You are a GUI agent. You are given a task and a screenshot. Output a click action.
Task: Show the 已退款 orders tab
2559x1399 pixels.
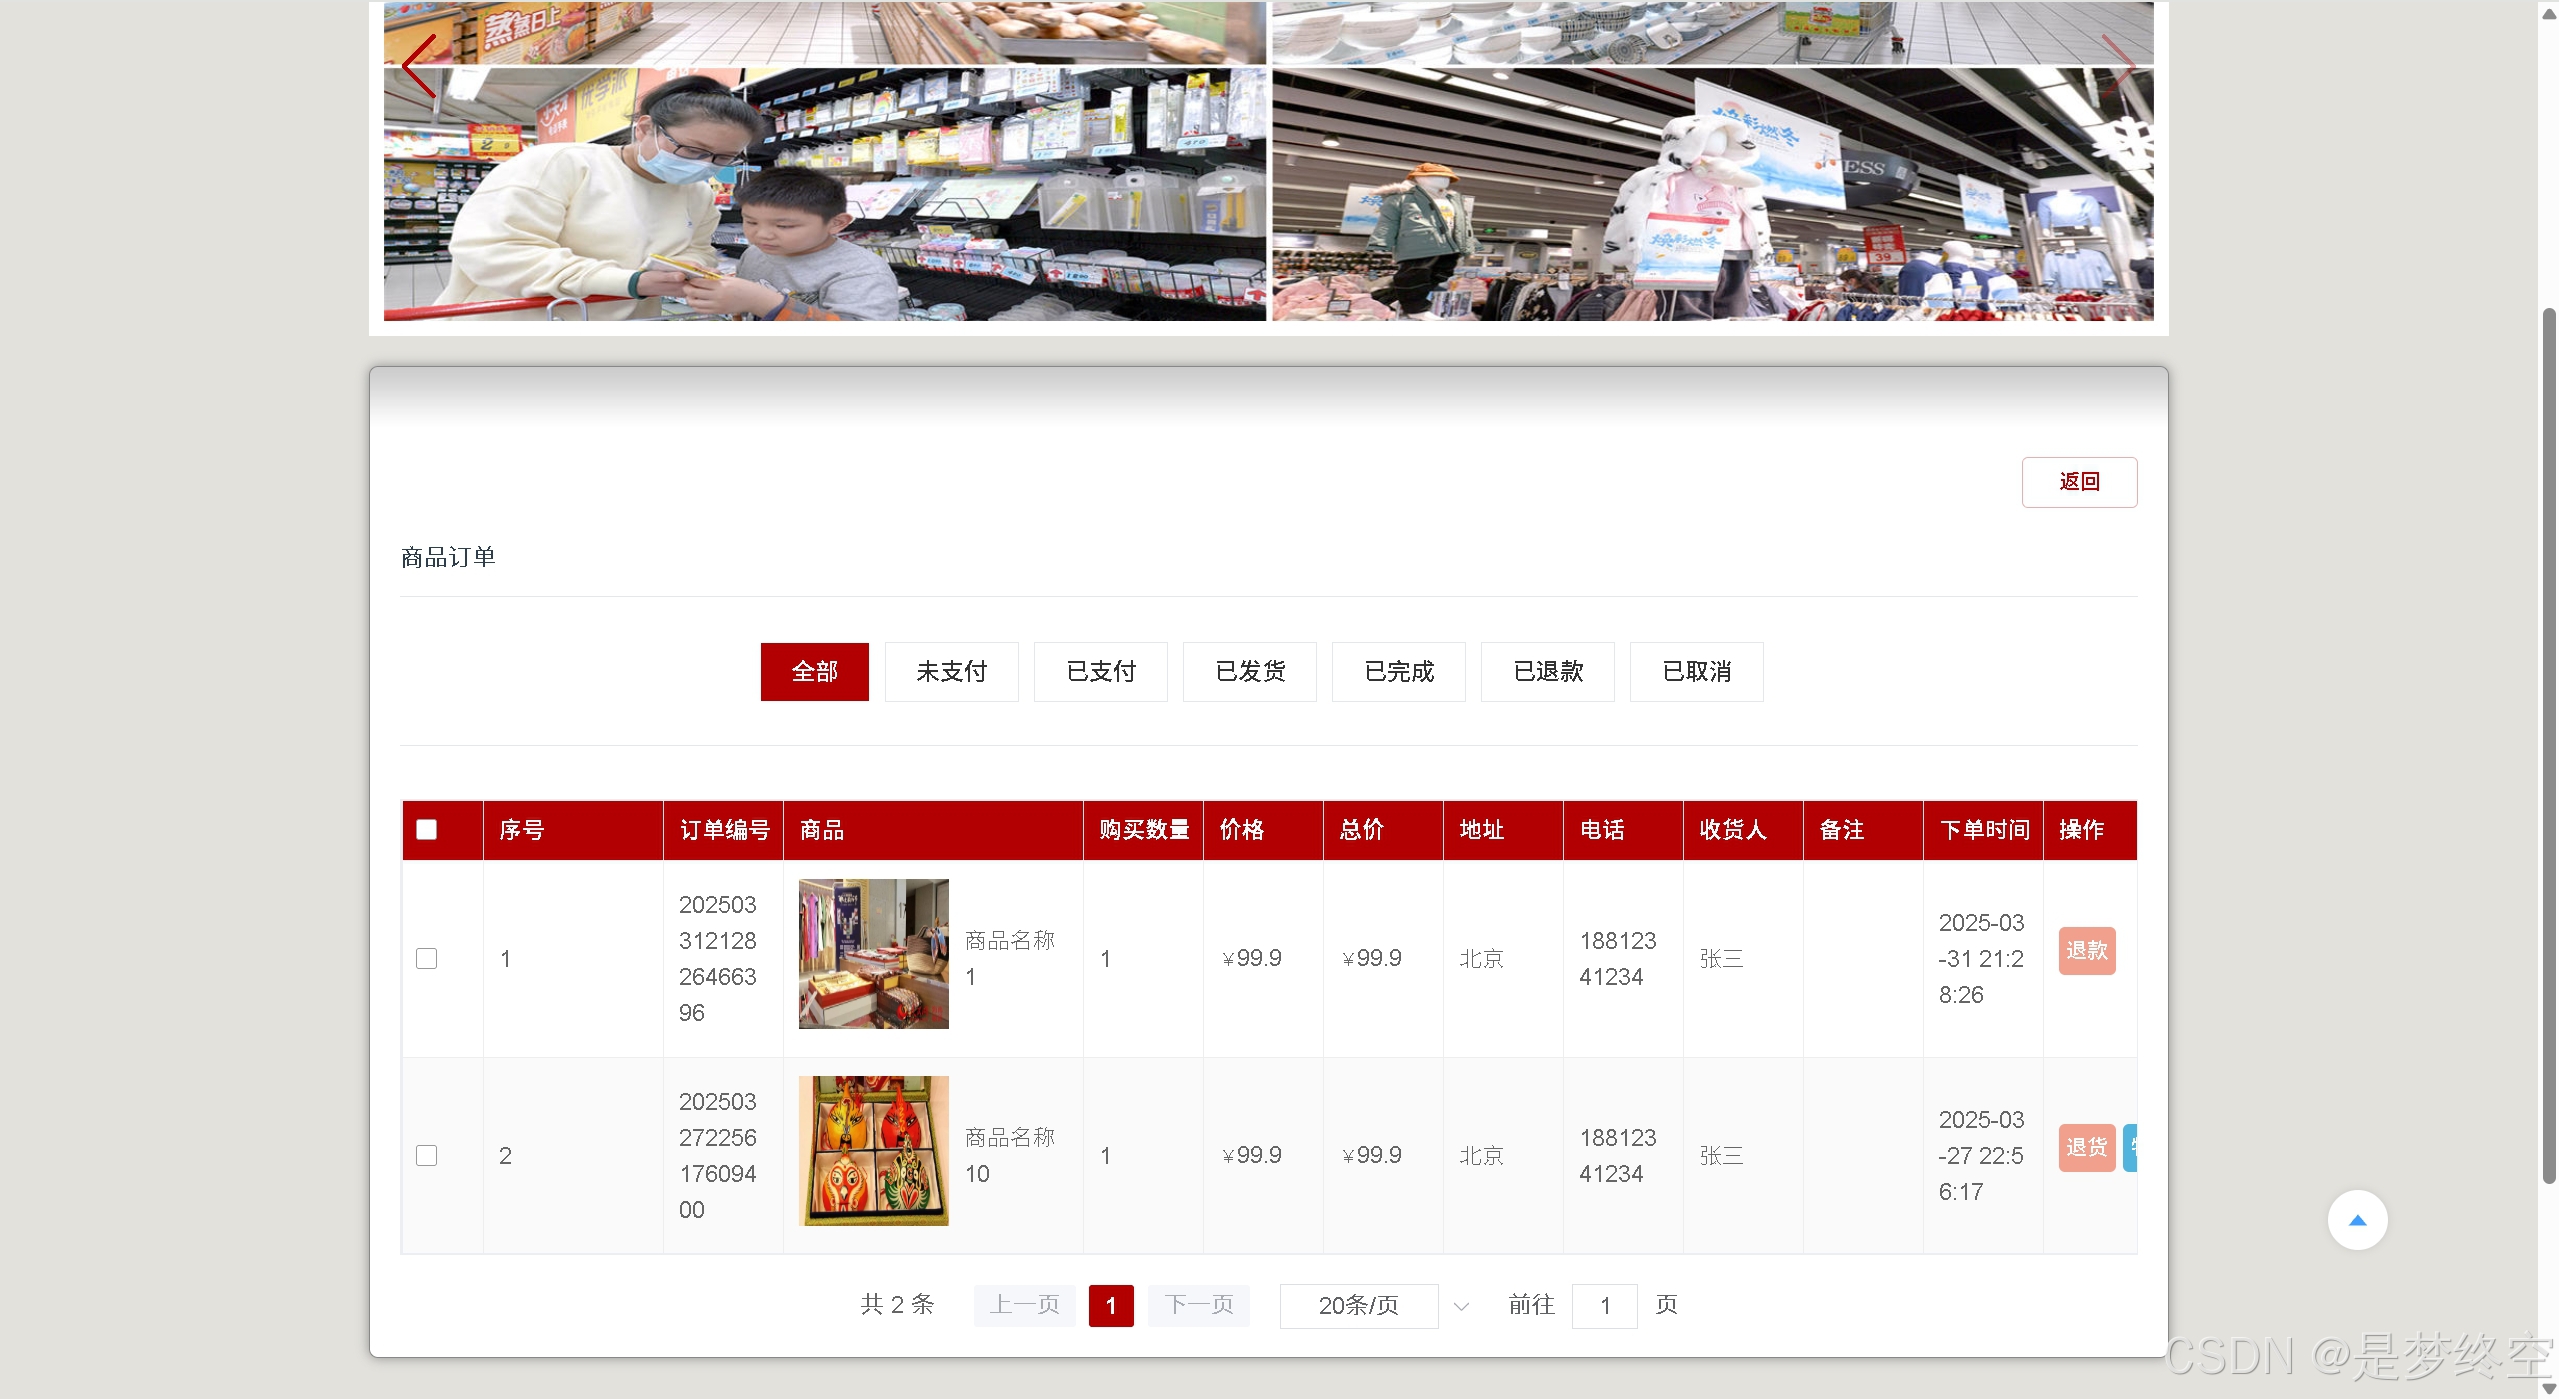point(1547,672)
